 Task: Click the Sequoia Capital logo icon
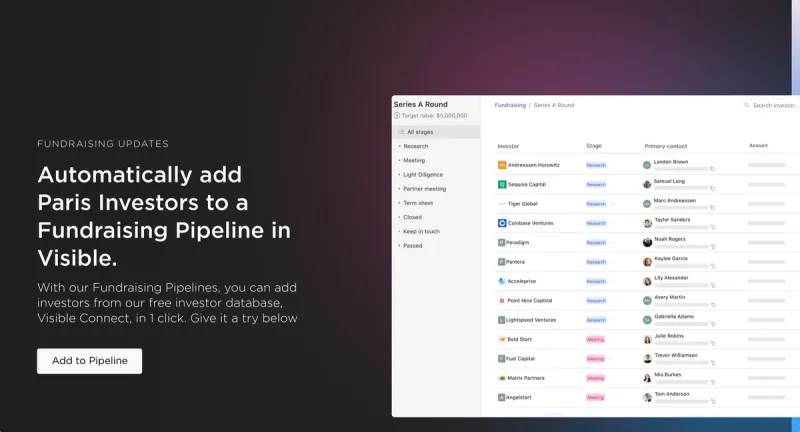502,185
